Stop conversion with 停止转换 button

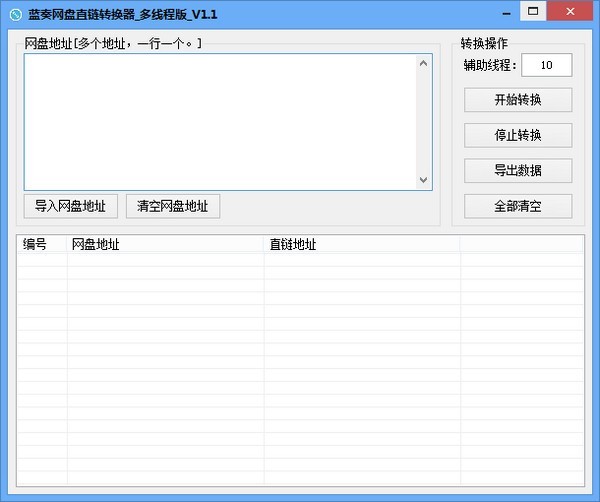coord(518,135)
